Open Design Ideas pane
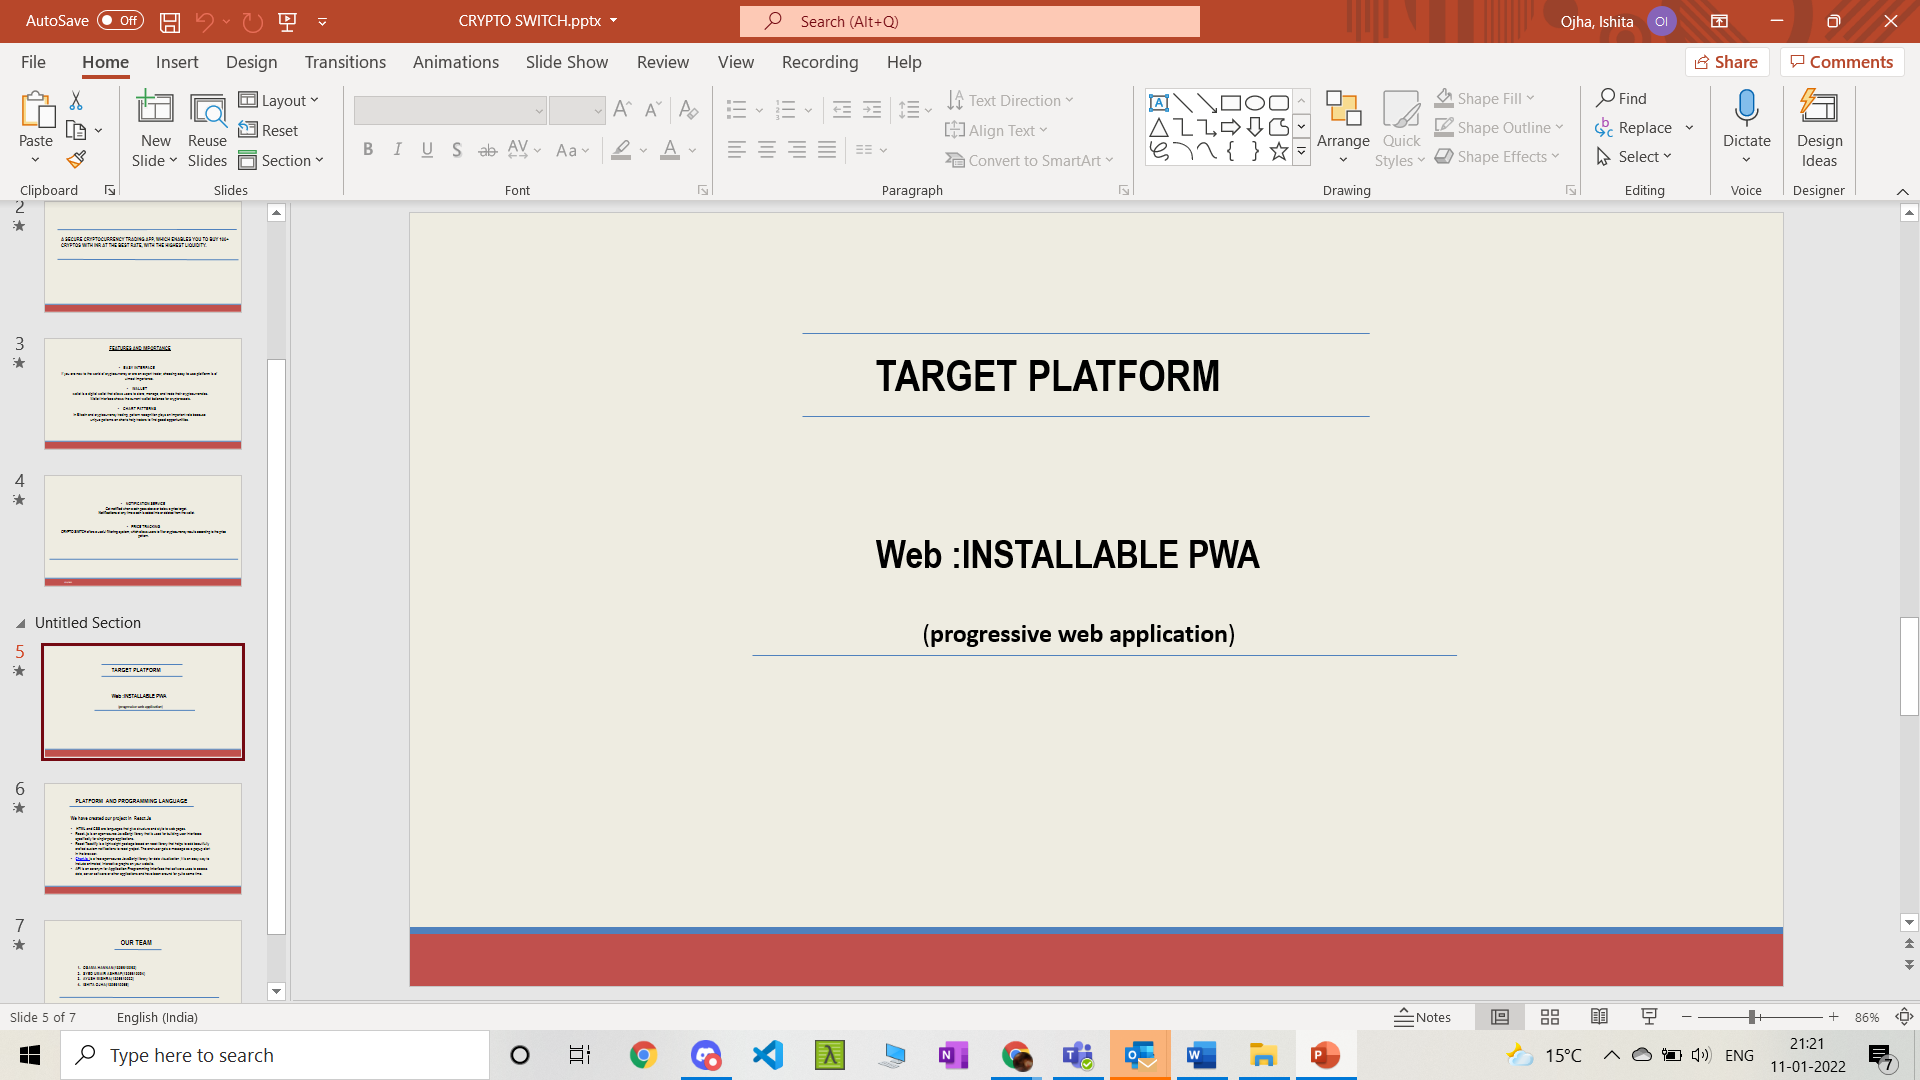 tap(1818, 130)
